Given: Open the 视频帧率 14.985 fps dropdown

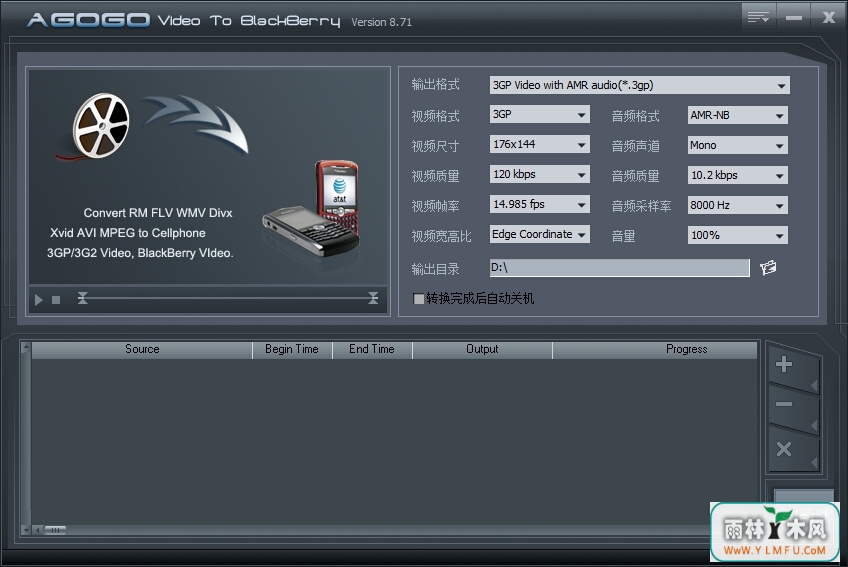Looking at the screenshot, I should click(540, 205).
